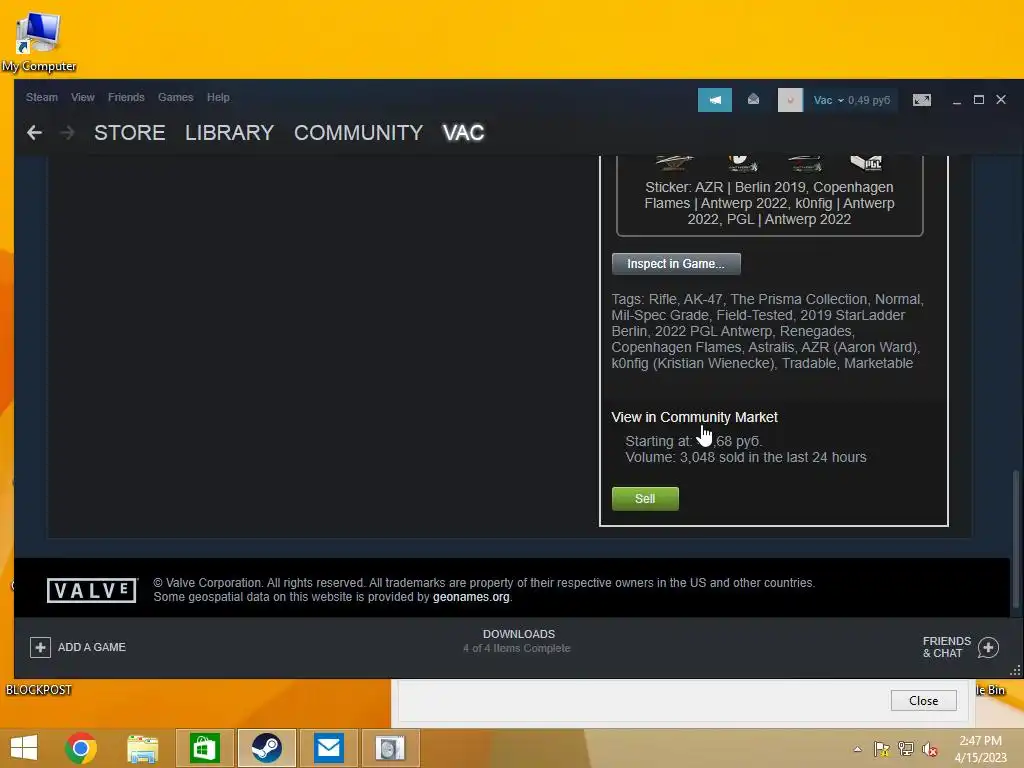Open the Friends menu

[126, 97]
